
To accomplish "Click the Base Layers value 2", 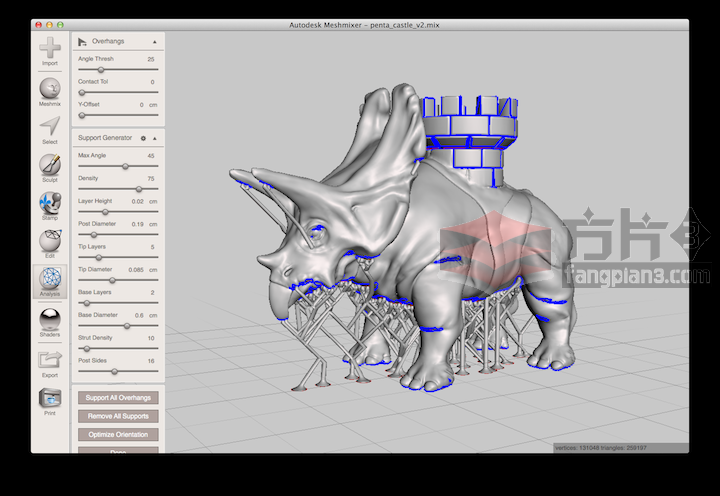I will pos(152,293).
